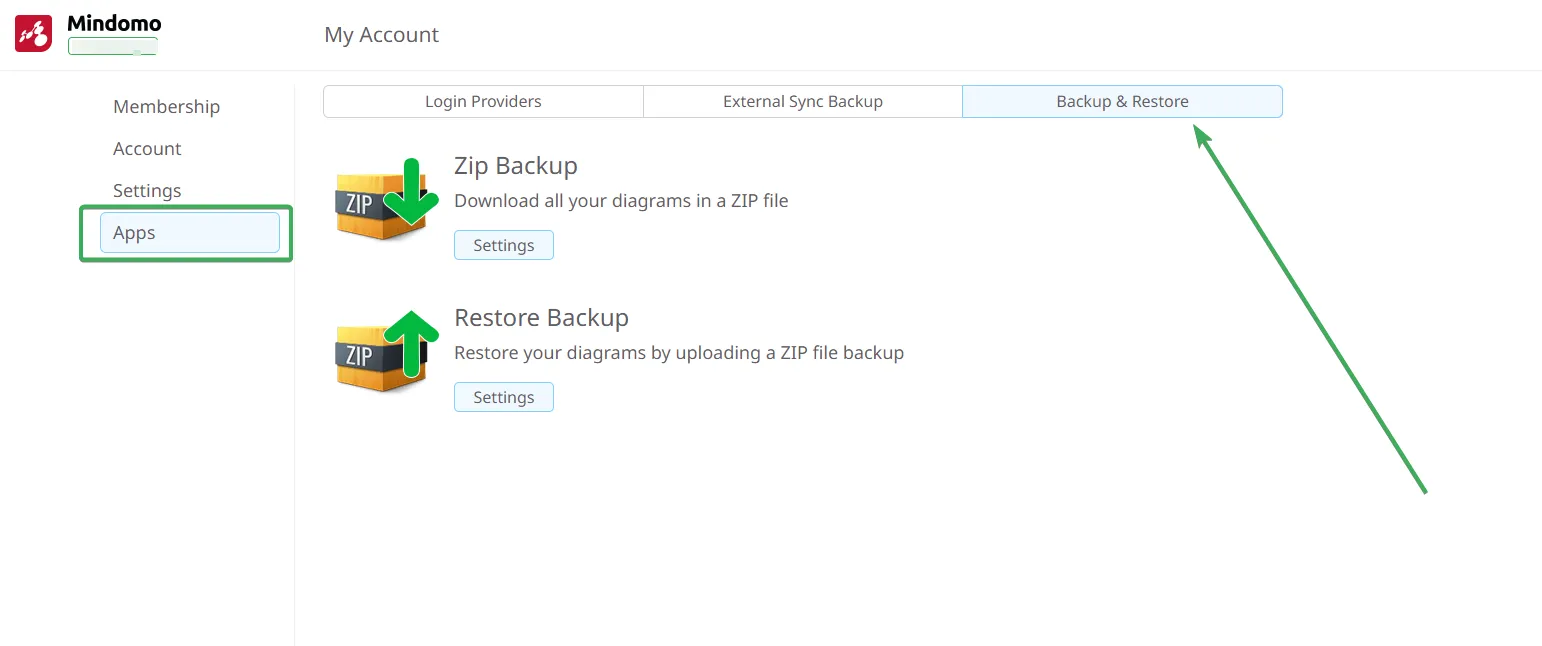Select the Backup & Restore tab
Image resolution: width=1542 pixels, height=646 pixels.
tap(1122, 102)
